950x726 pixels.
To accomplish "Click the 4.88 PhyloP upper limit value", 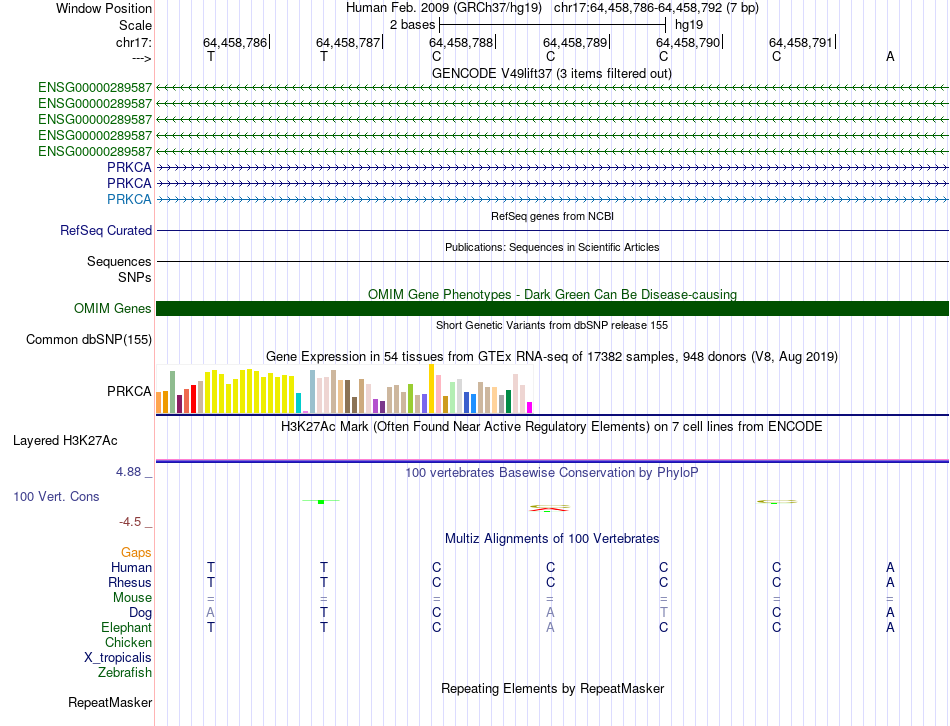I will pos(128,471).
